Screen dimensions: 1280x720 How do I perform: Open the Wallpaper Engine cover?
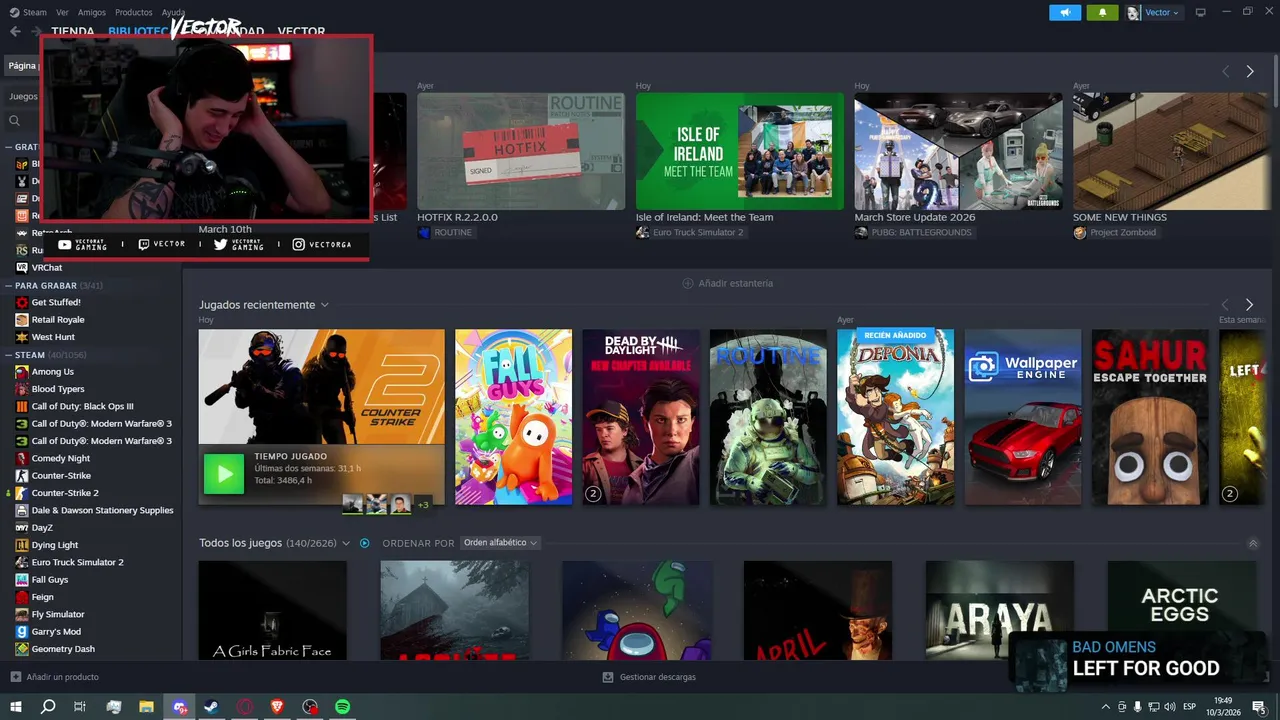point(1022,417)
